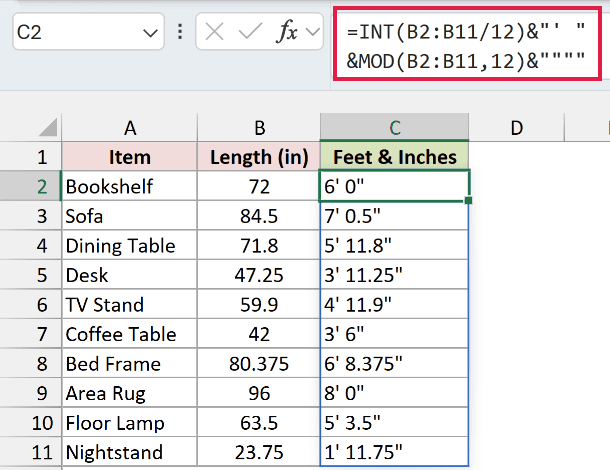Select the cell showing 7' 0.5"
The height and width of the screenshot is (470, 610).
(x=394, y=216)
